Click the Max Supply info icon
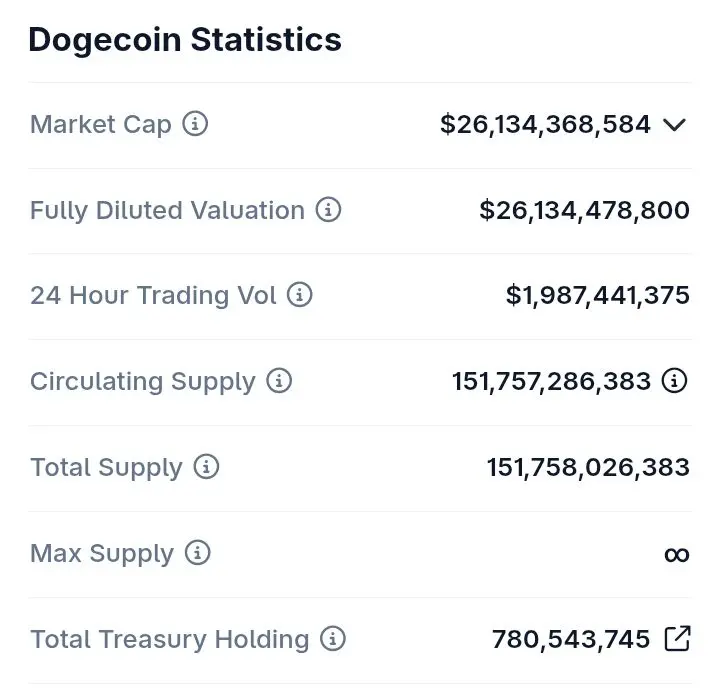 click(198, 553)
